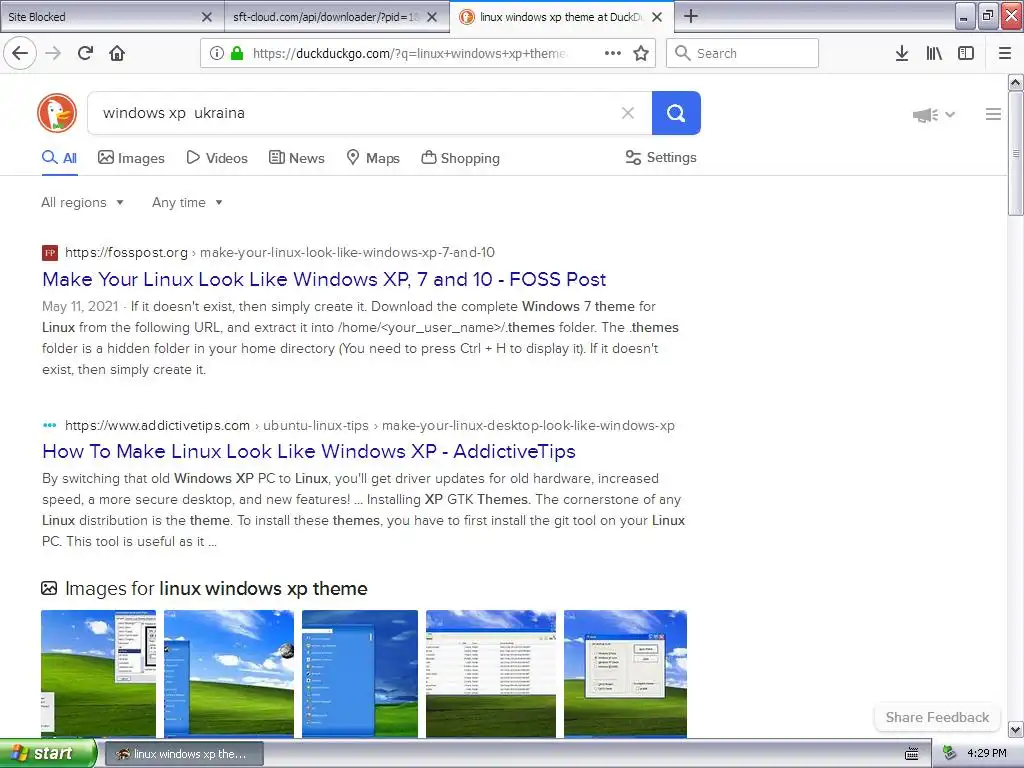Expand the Any time filter

click(187, 202)
